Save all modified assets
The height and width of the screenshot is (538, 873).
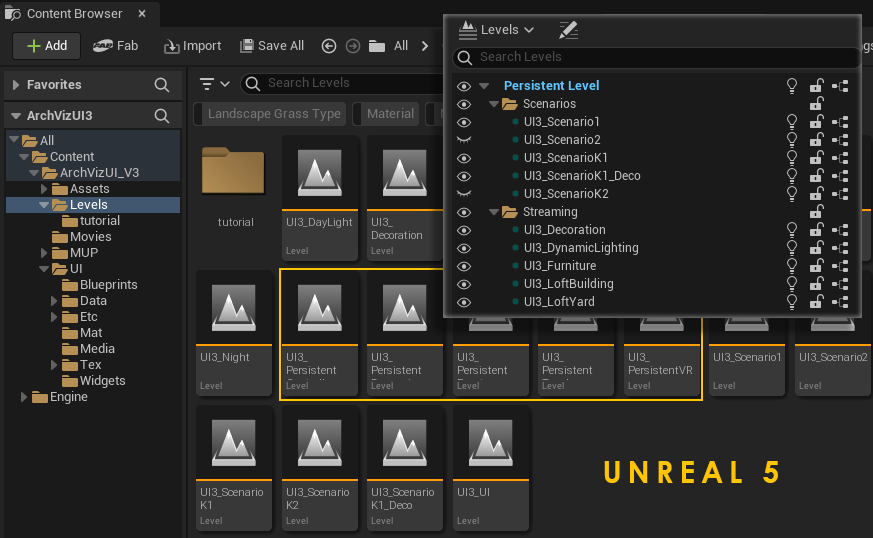[x=272, y=46]
